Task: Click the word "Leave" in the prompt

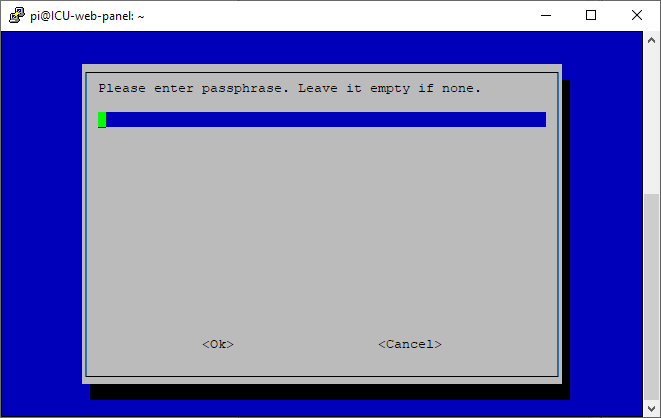Action: coord(318,88)
